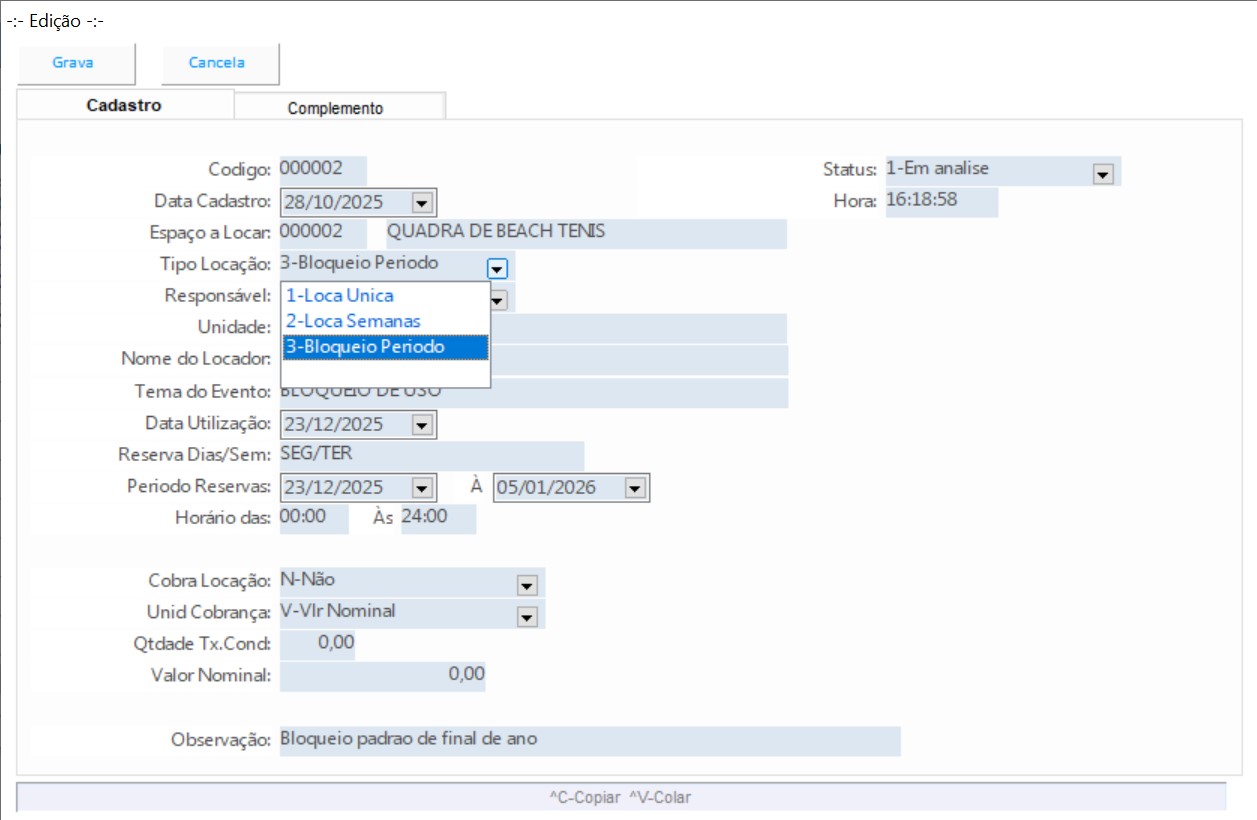Open the Status dropdown arrow

point(1103,174)
